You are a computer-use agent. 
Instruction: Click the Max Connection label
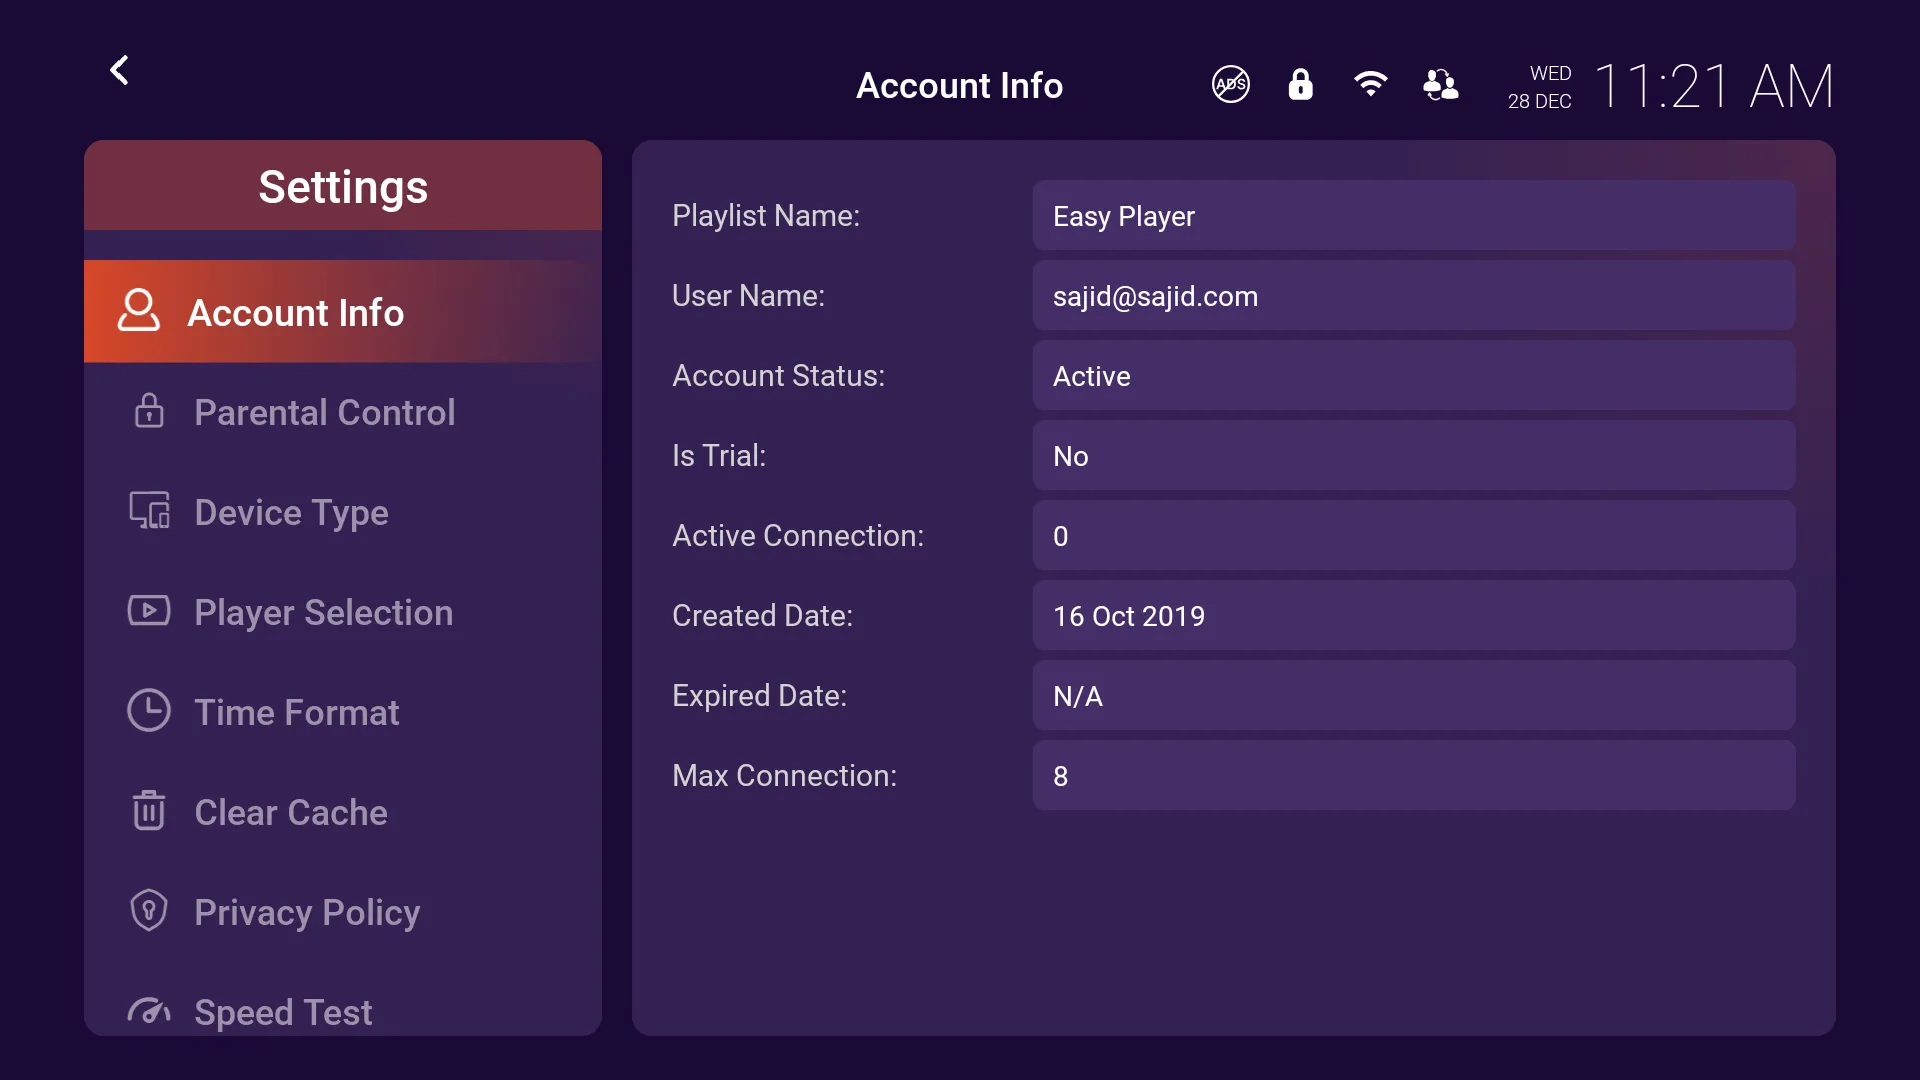point(785,776)
